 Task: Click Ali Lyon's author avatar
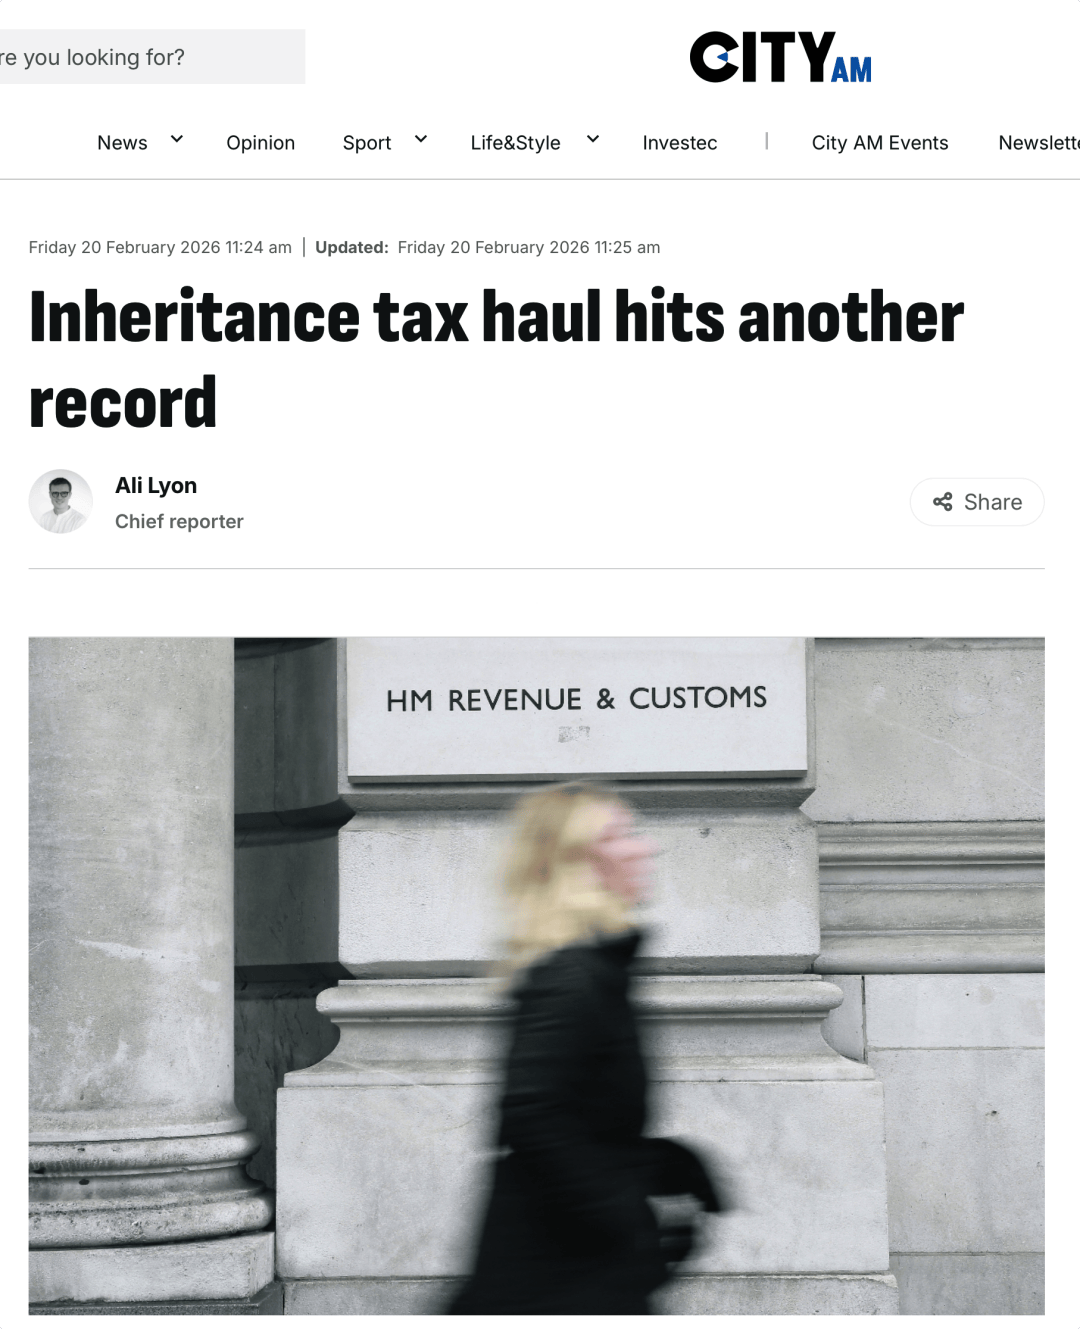tap(61, 501)
